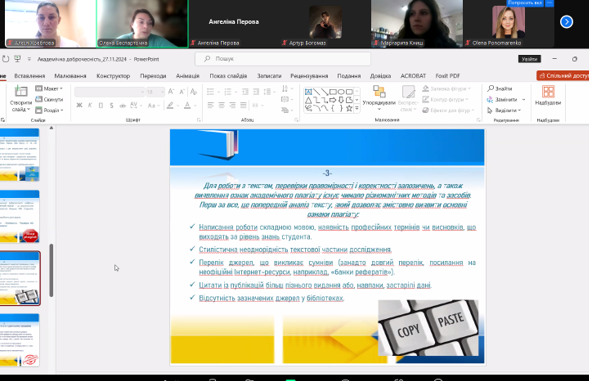Toggle Bold (Ж) formatting

point(79,105)
